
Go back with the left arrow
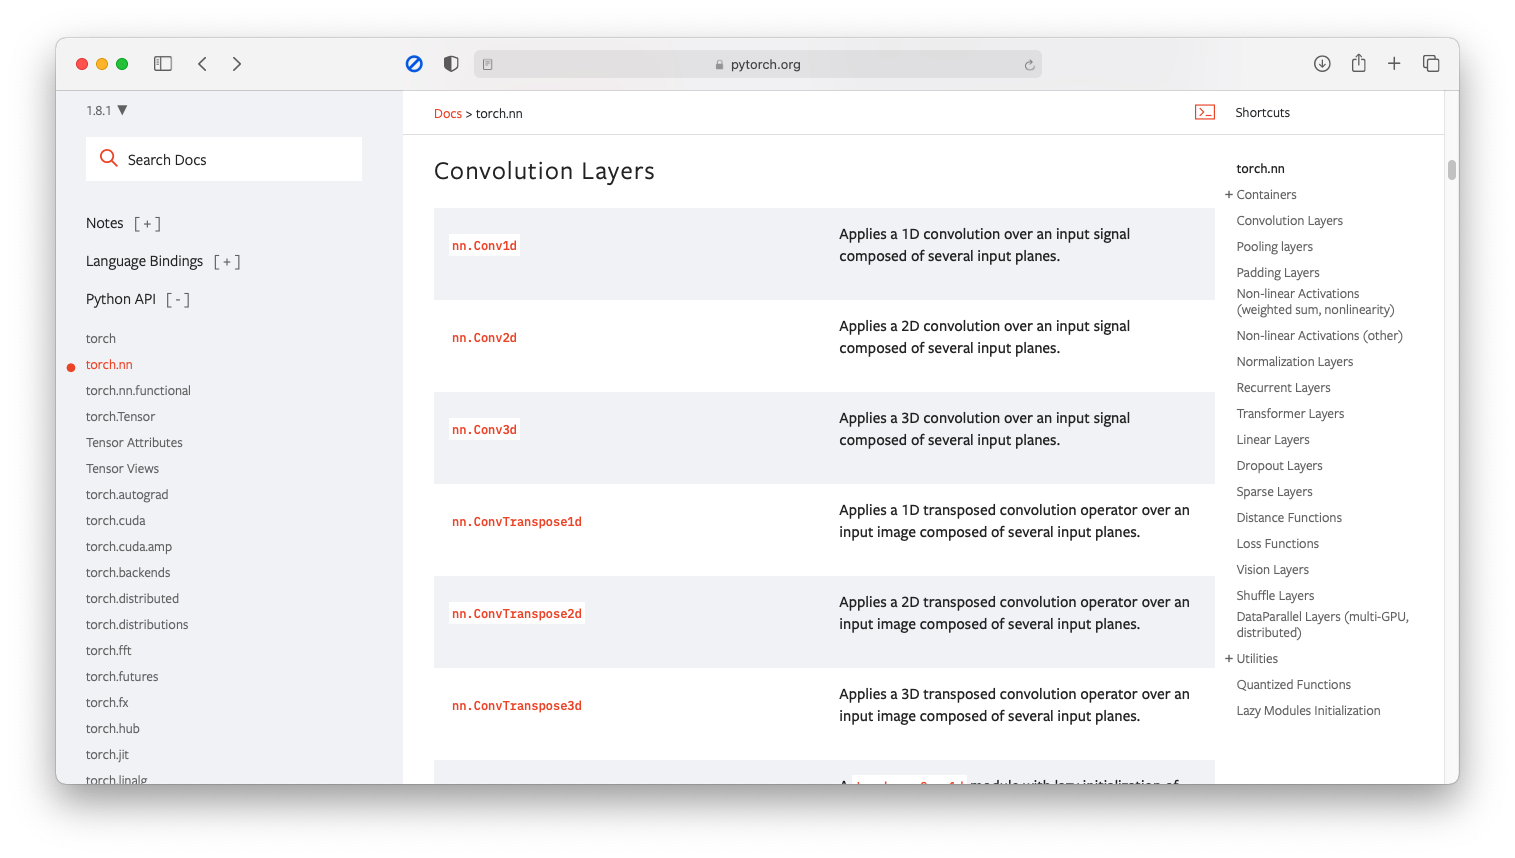[202, 64]
